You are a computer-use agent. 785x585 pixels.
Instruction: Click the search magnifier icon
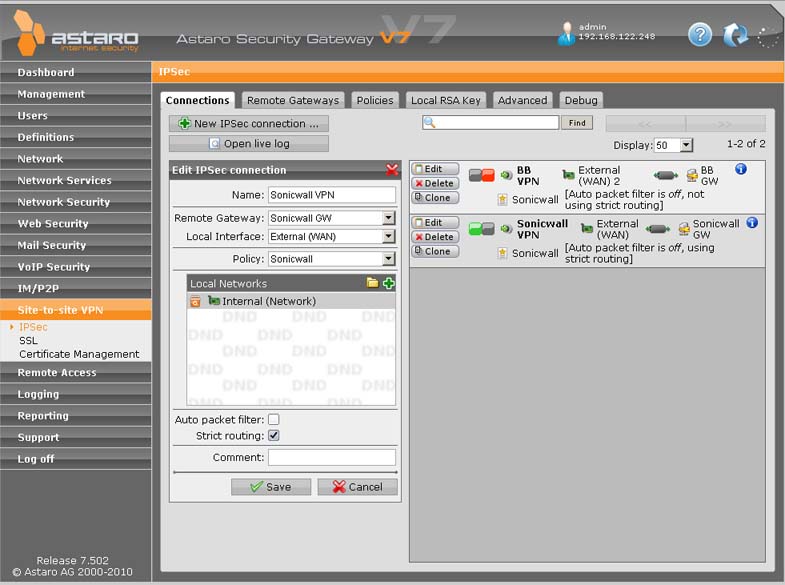click(429, 123)
